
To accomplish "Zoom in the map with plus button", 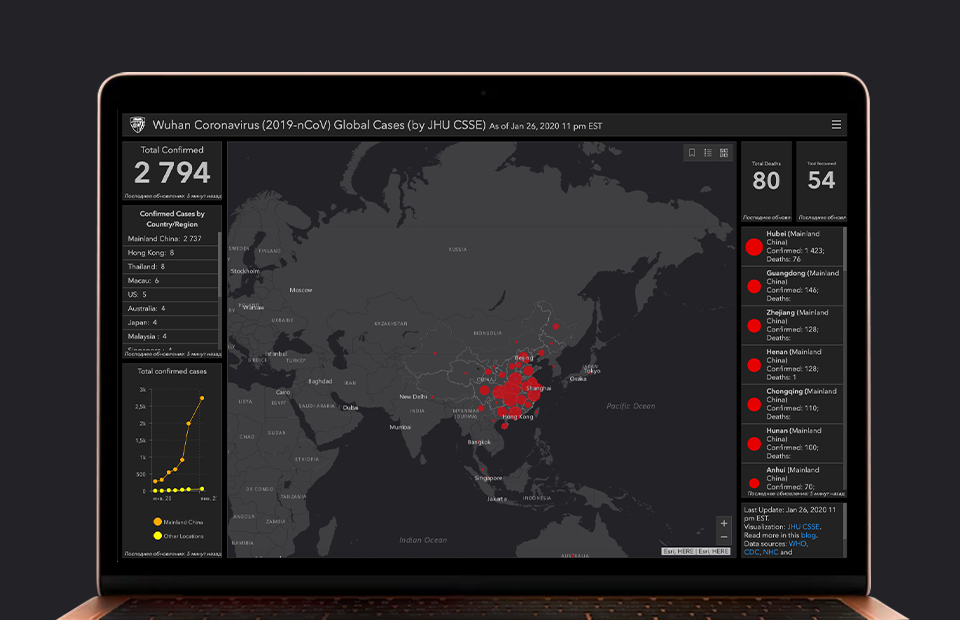I will coord(724,523).
